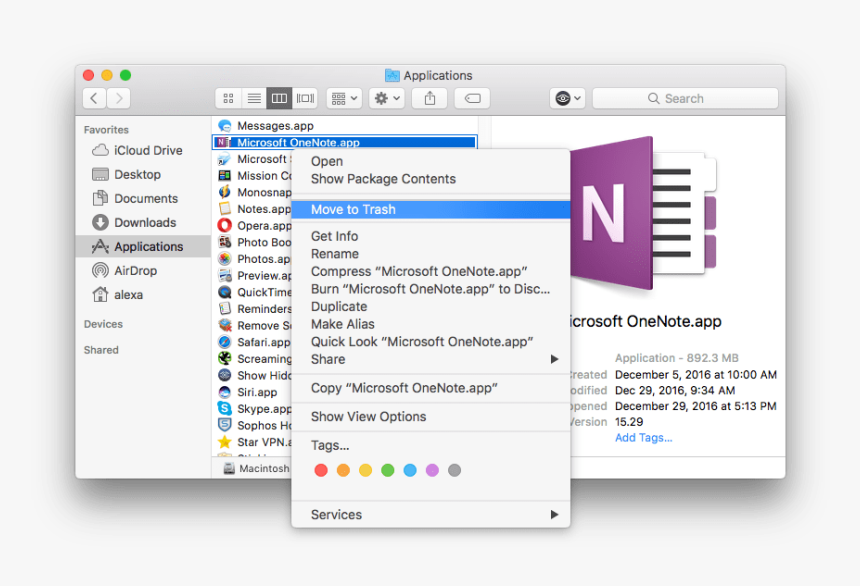
Task: Choose Duplicate in the context menu
Action: click(431, 306)
